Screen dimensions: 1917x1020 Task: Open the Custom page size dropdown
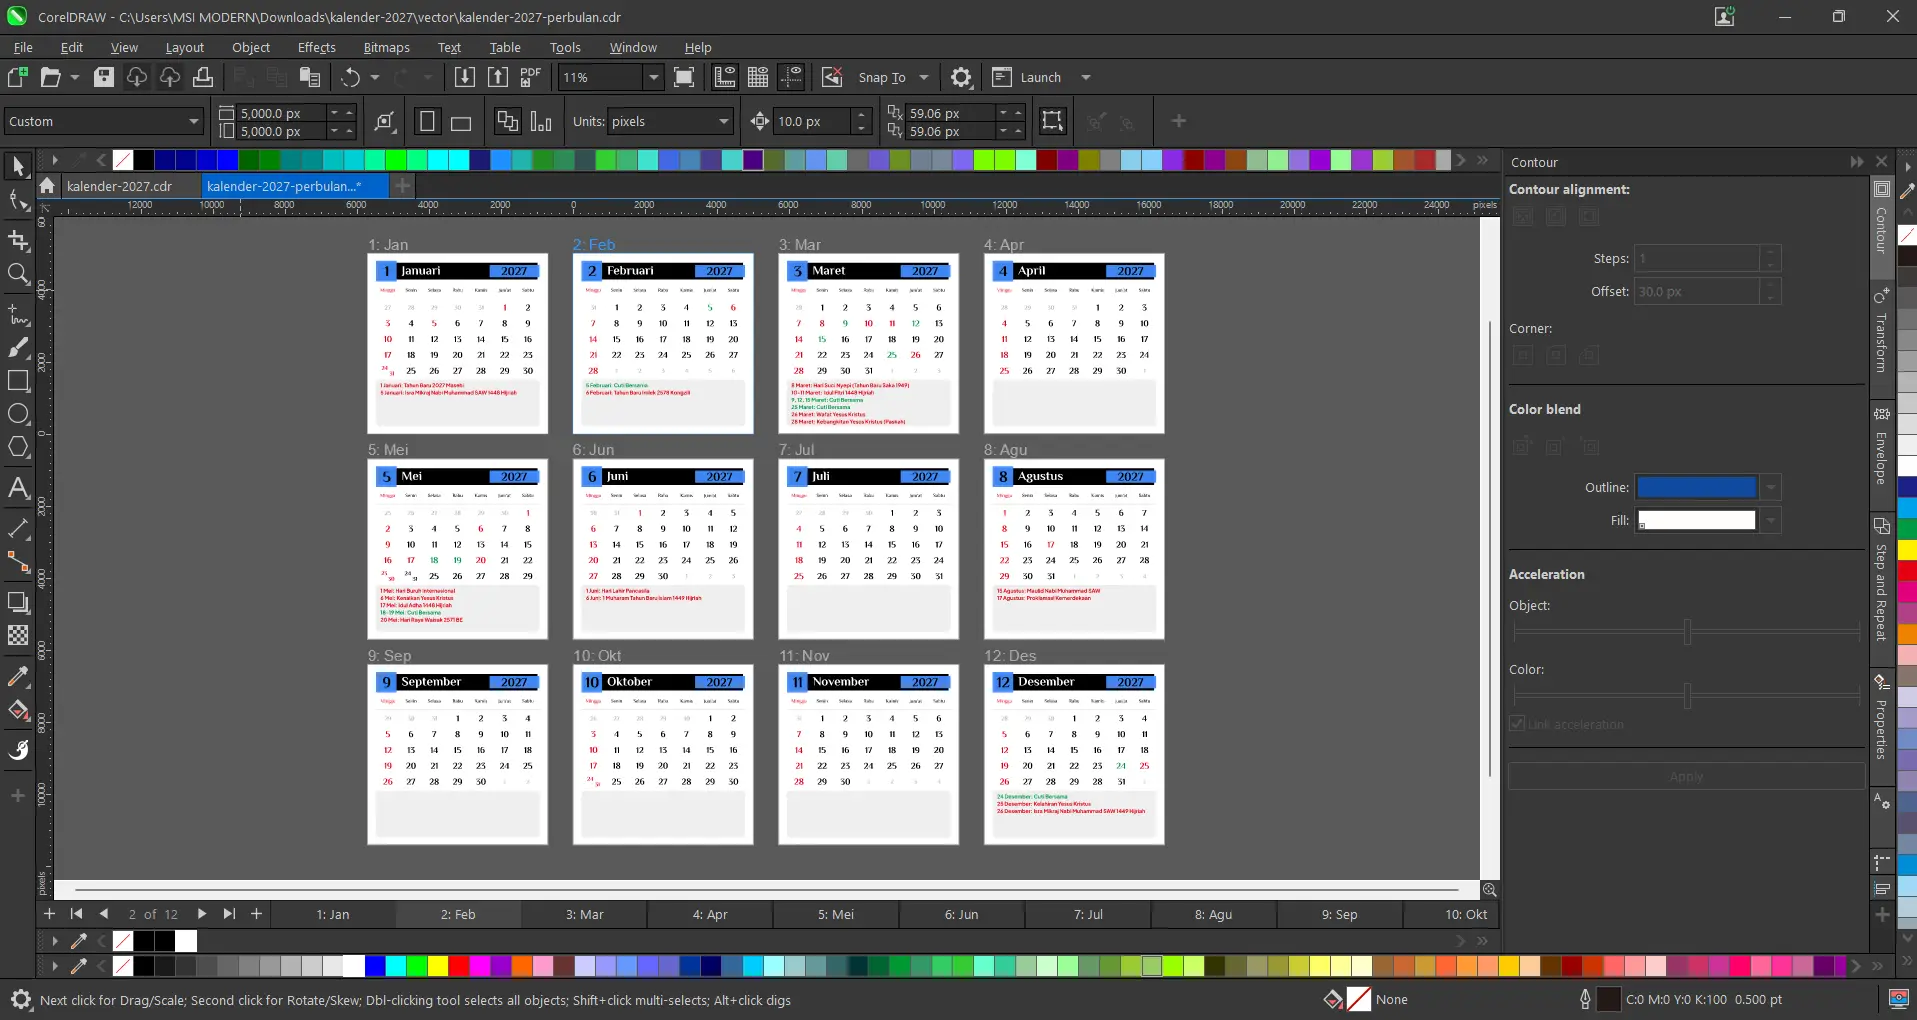[194, 121]
